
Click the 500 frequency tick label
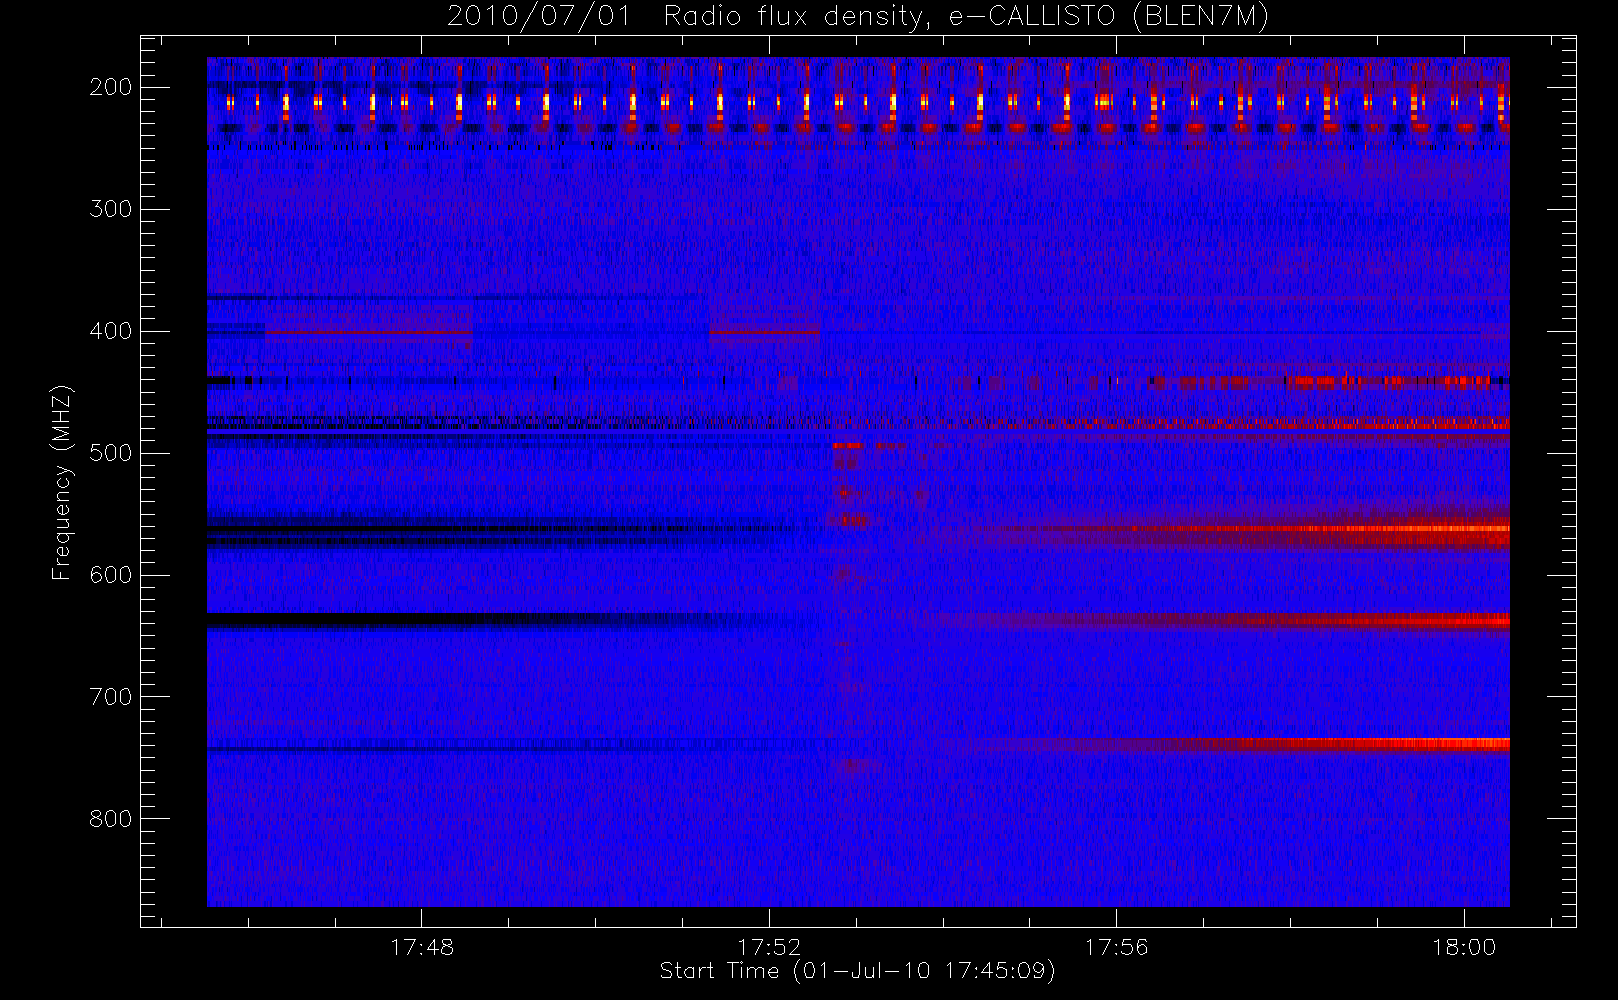110,453
